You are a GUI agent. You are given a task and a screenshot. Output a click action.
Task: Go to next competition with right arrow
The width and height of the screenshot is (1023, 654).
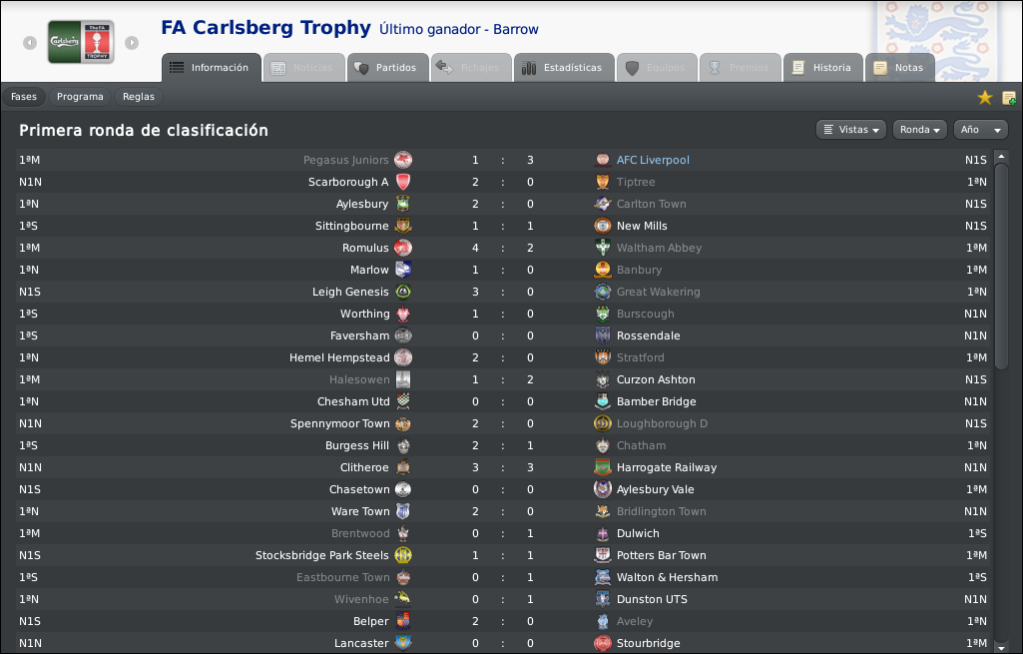pyautogui.click(x=132, y=42)
